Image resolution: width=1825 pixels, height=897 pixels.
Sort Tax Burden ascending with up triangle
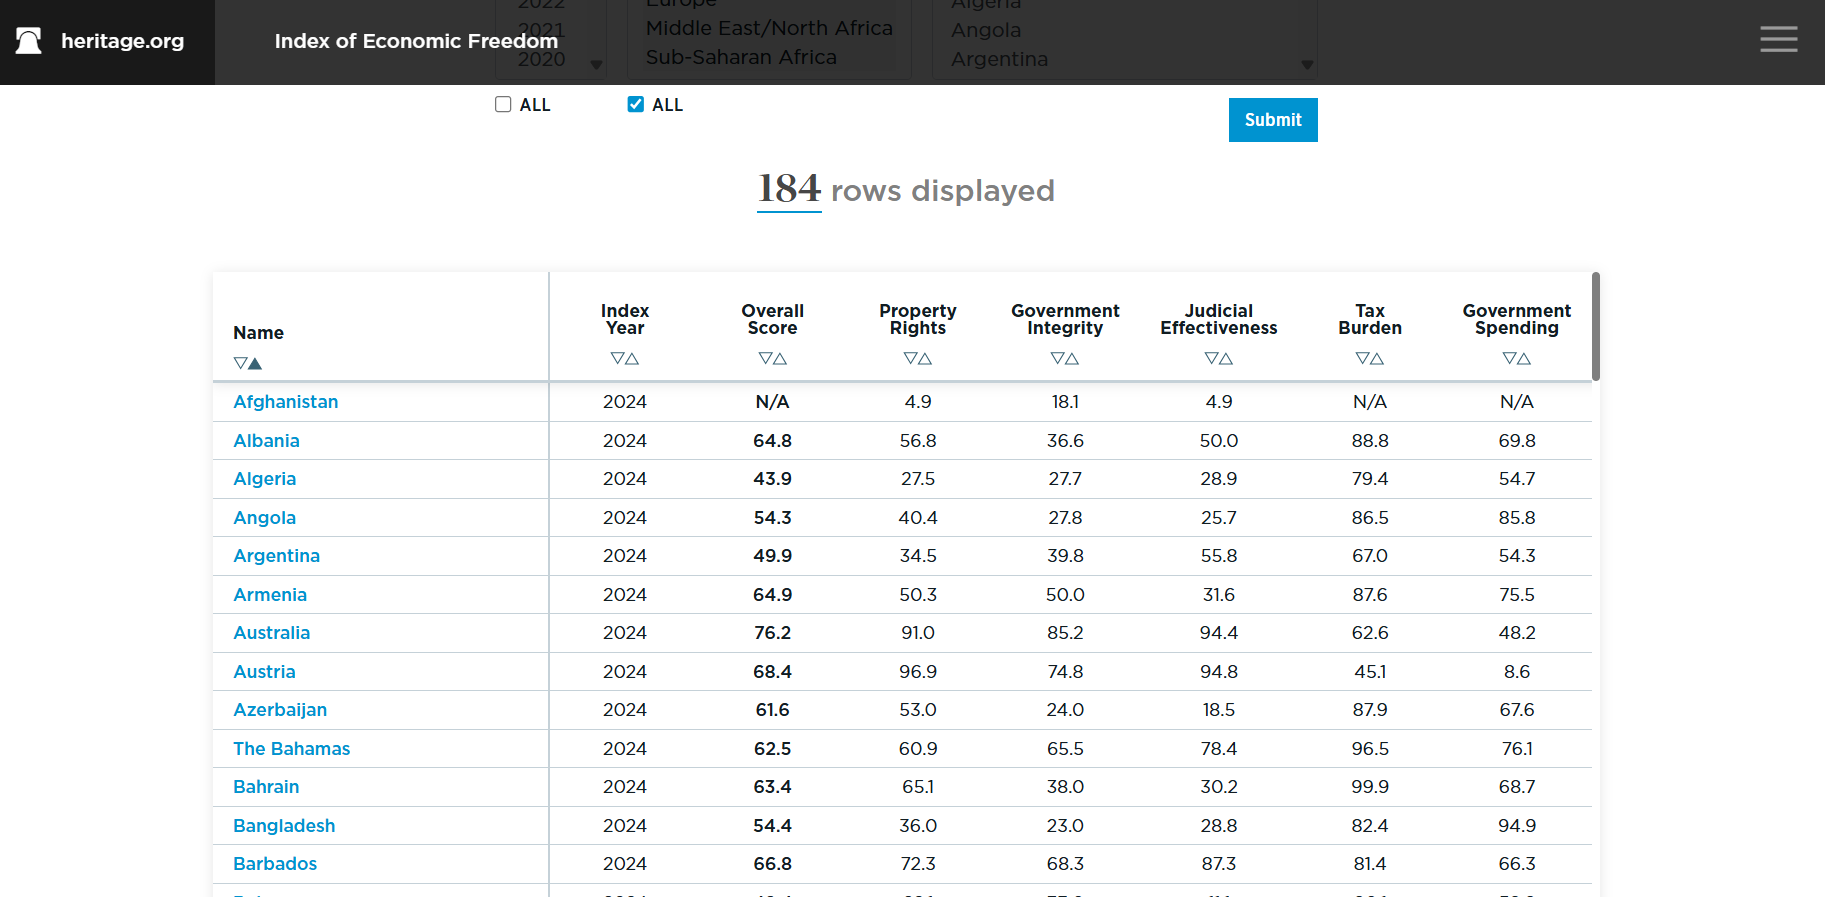click(1377, 358)
